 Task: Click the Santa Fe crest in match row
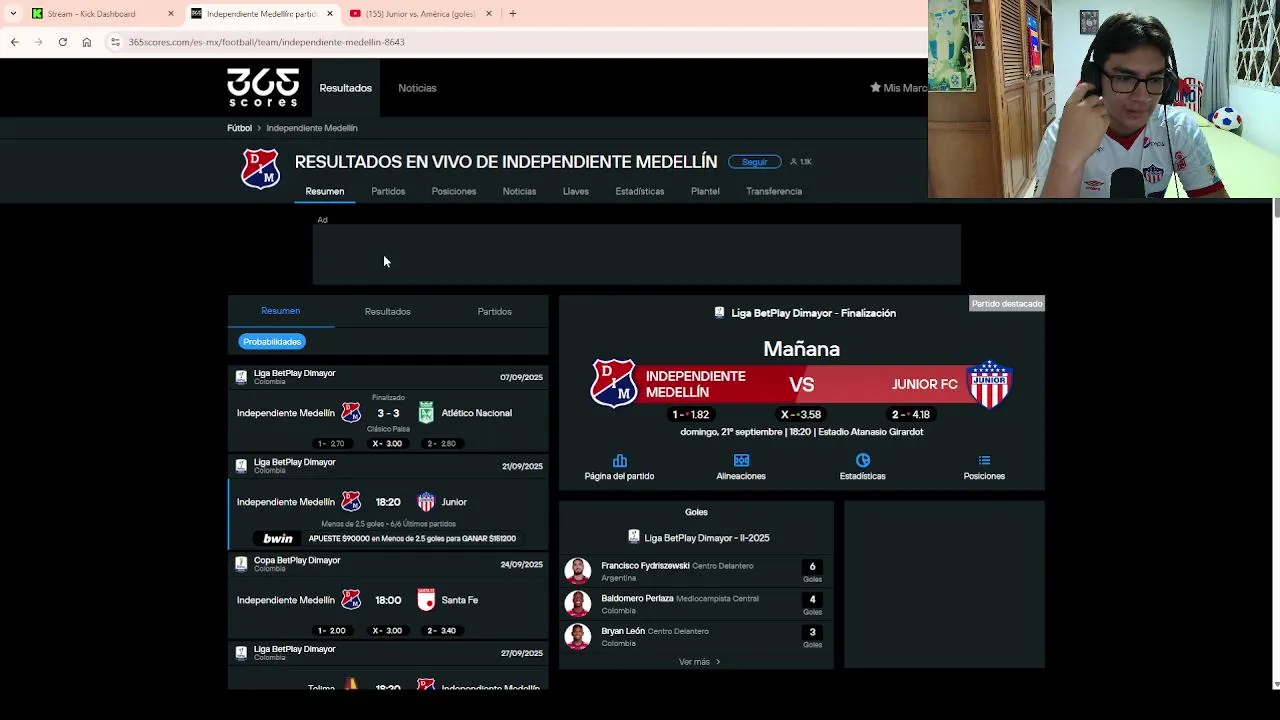coord(426,600)
